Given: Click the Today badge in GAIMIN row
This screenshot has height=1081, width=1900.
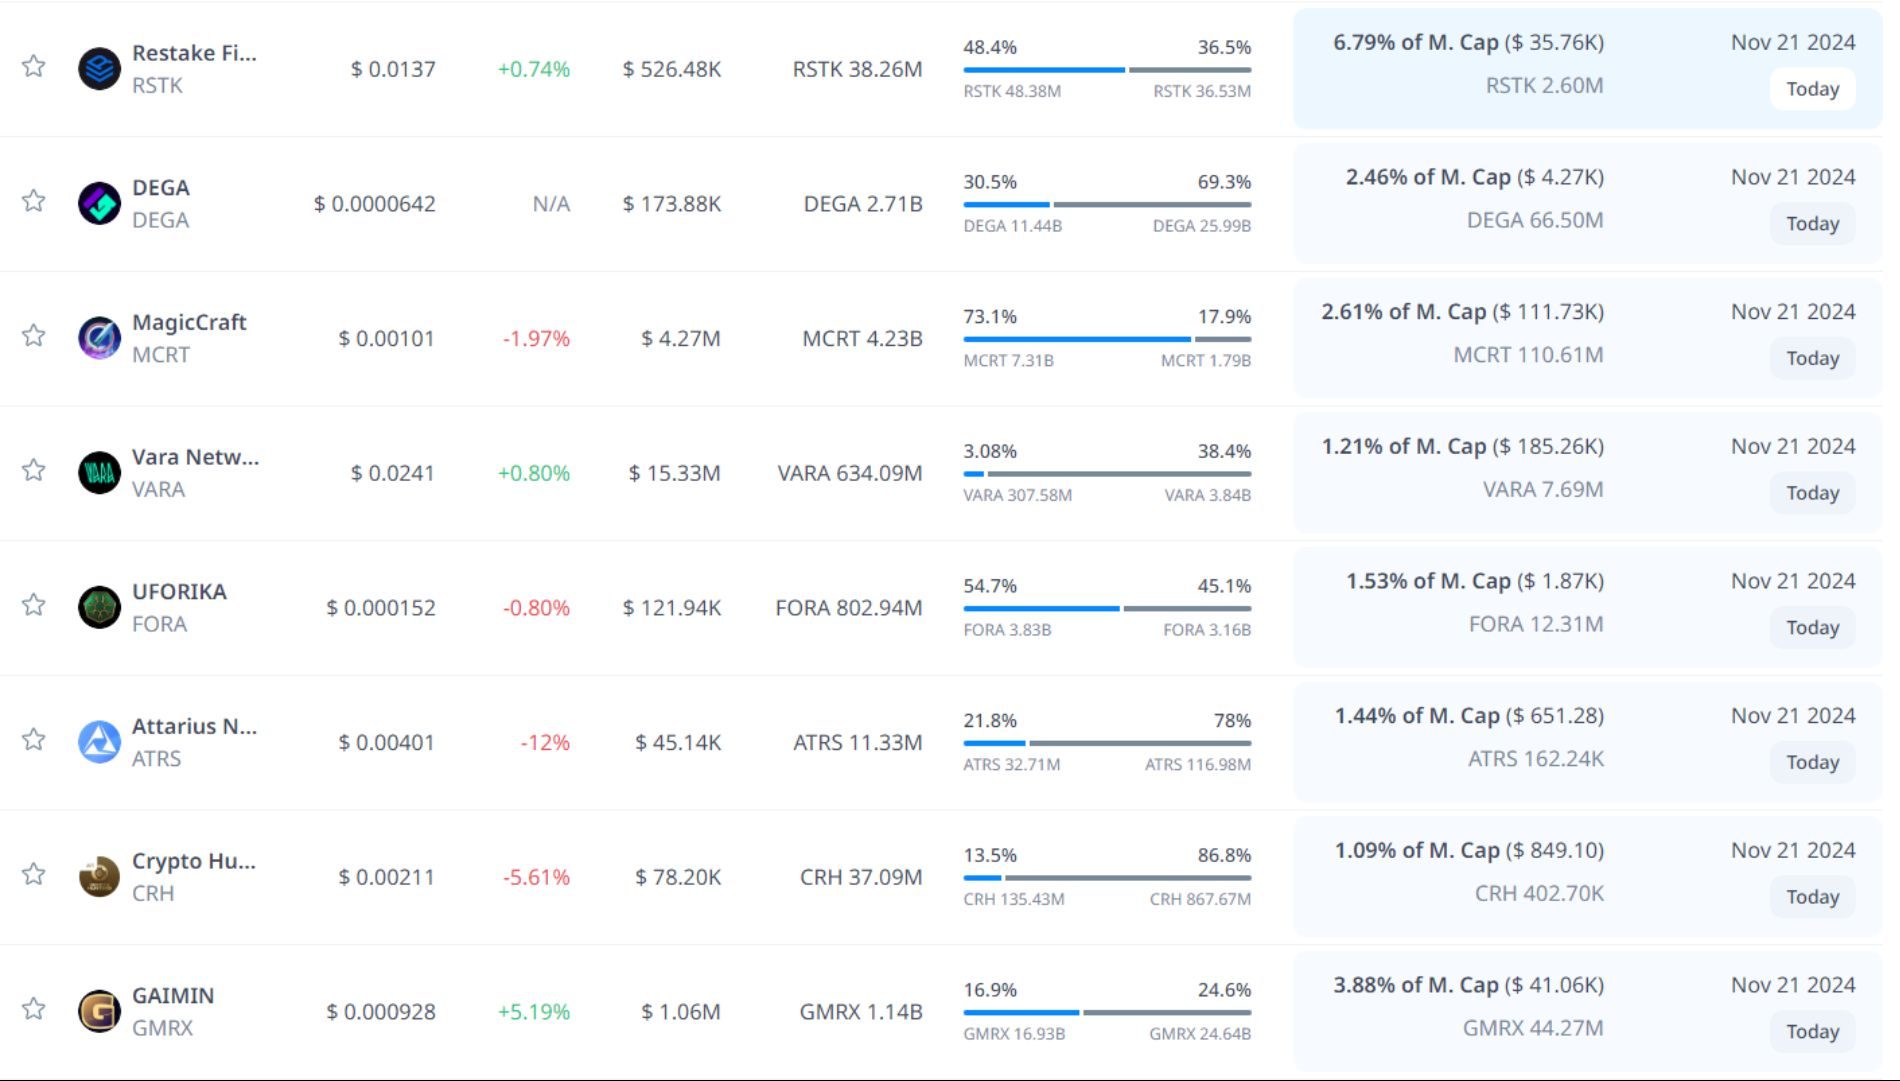Looking at the screenshot, I should point(1812,1031).
